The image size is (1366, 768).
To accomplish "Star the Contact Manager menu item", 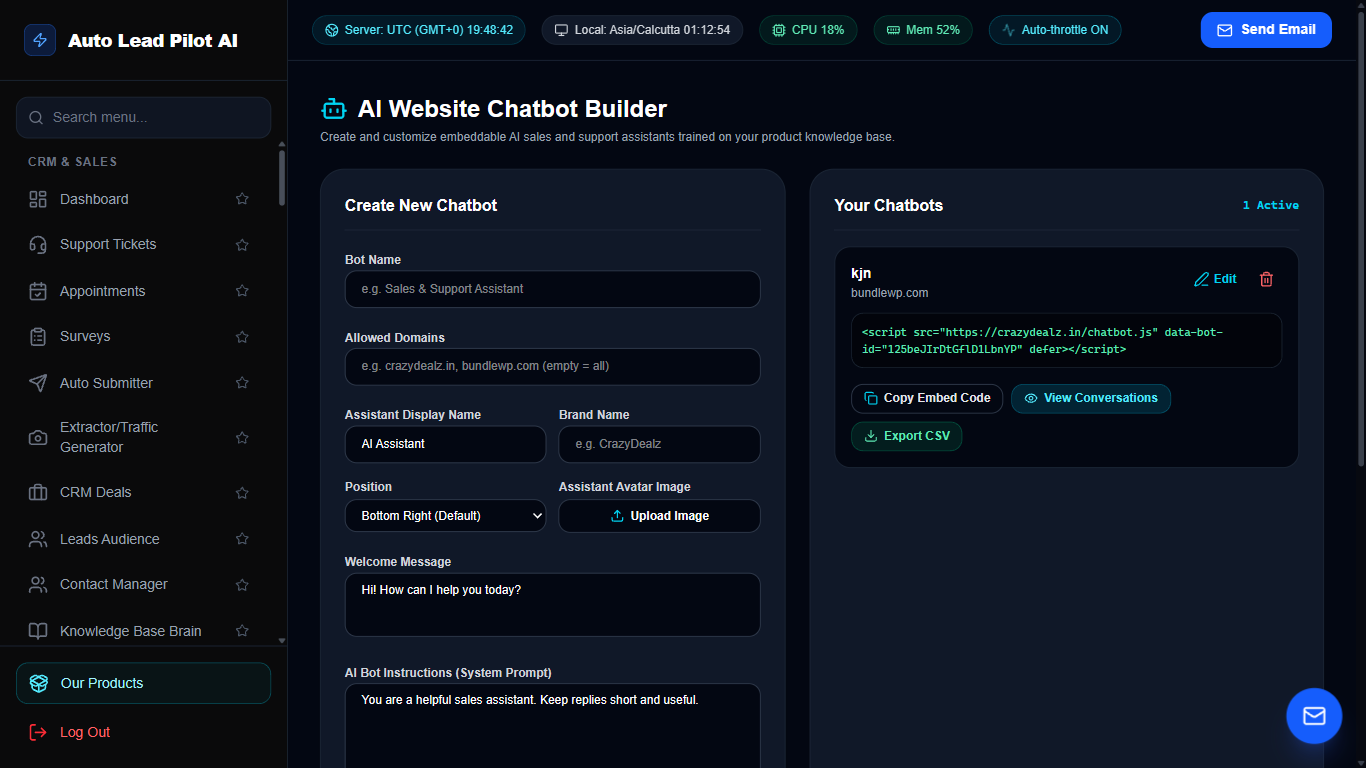I will click(242, 584).
